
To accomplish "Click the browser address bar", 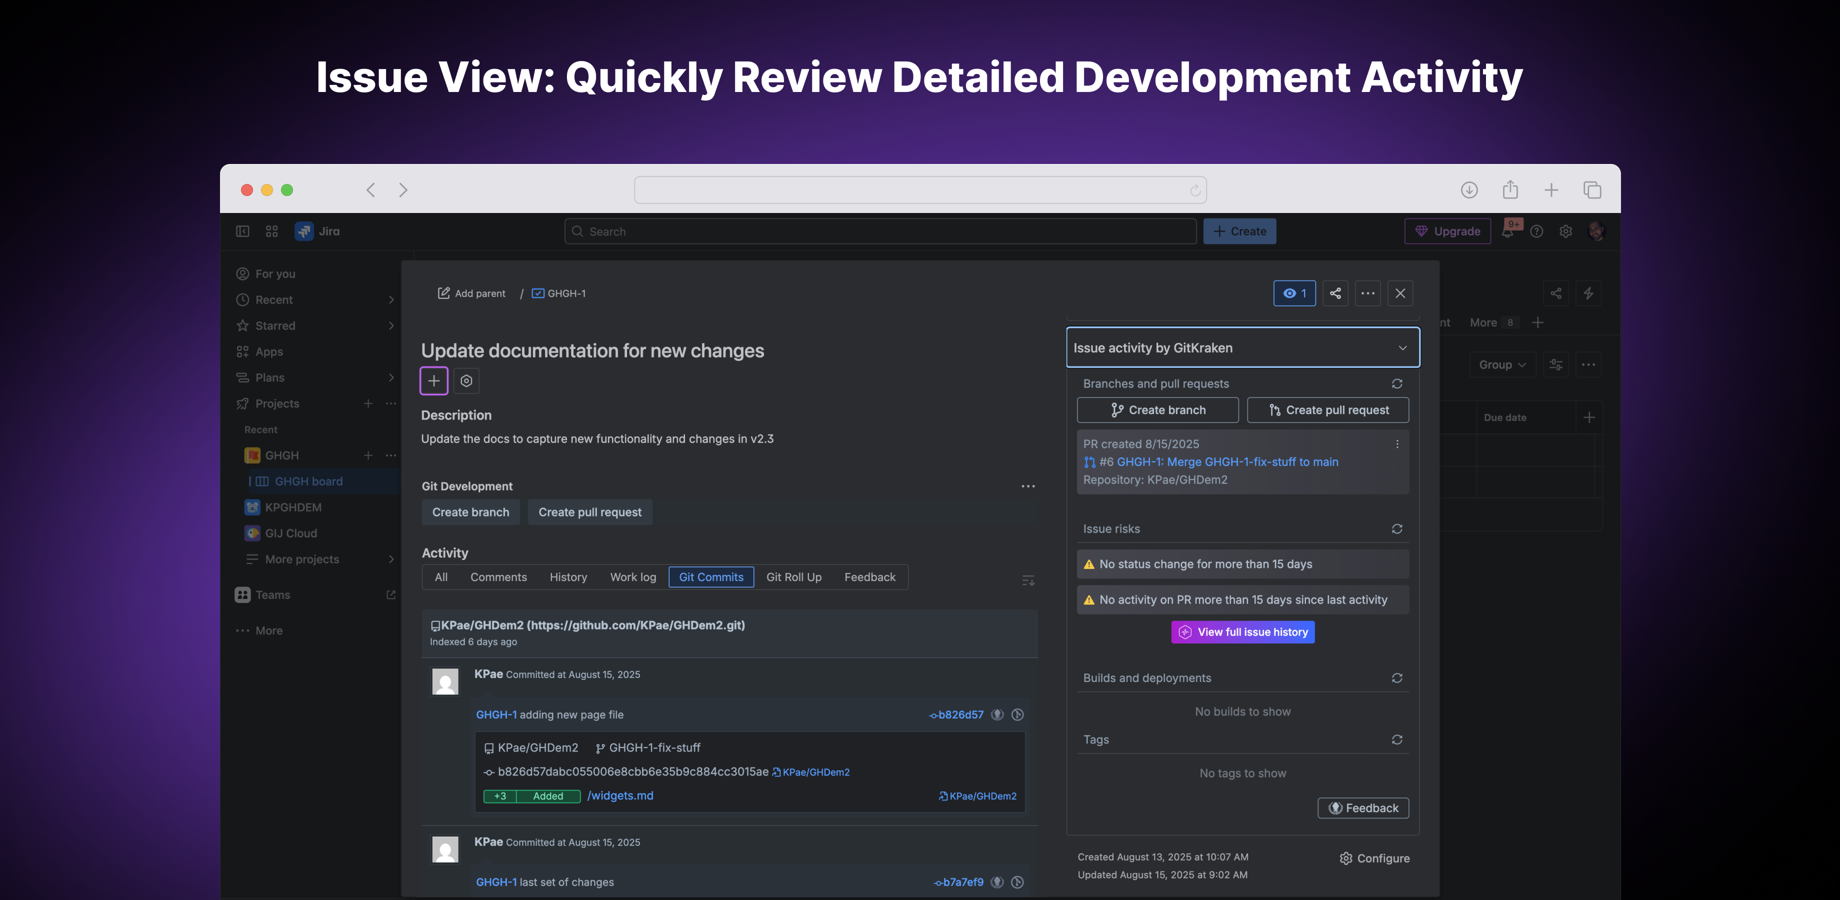I will [x=920, y=190].
